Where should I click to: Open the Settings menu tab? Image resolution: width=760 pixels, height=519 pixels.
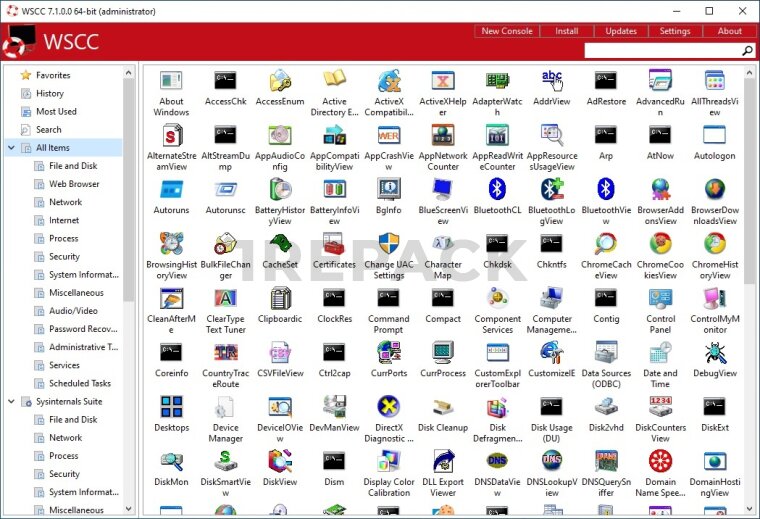click(675, 31)
